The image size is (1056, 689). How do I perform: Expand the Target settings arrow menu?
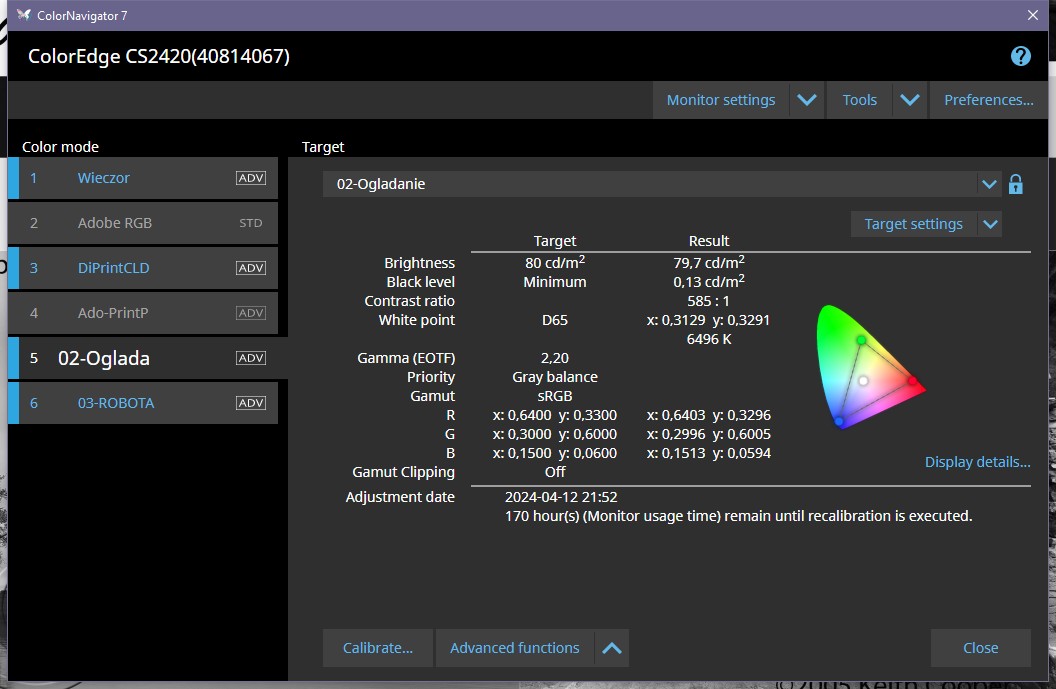click(990, 224)
